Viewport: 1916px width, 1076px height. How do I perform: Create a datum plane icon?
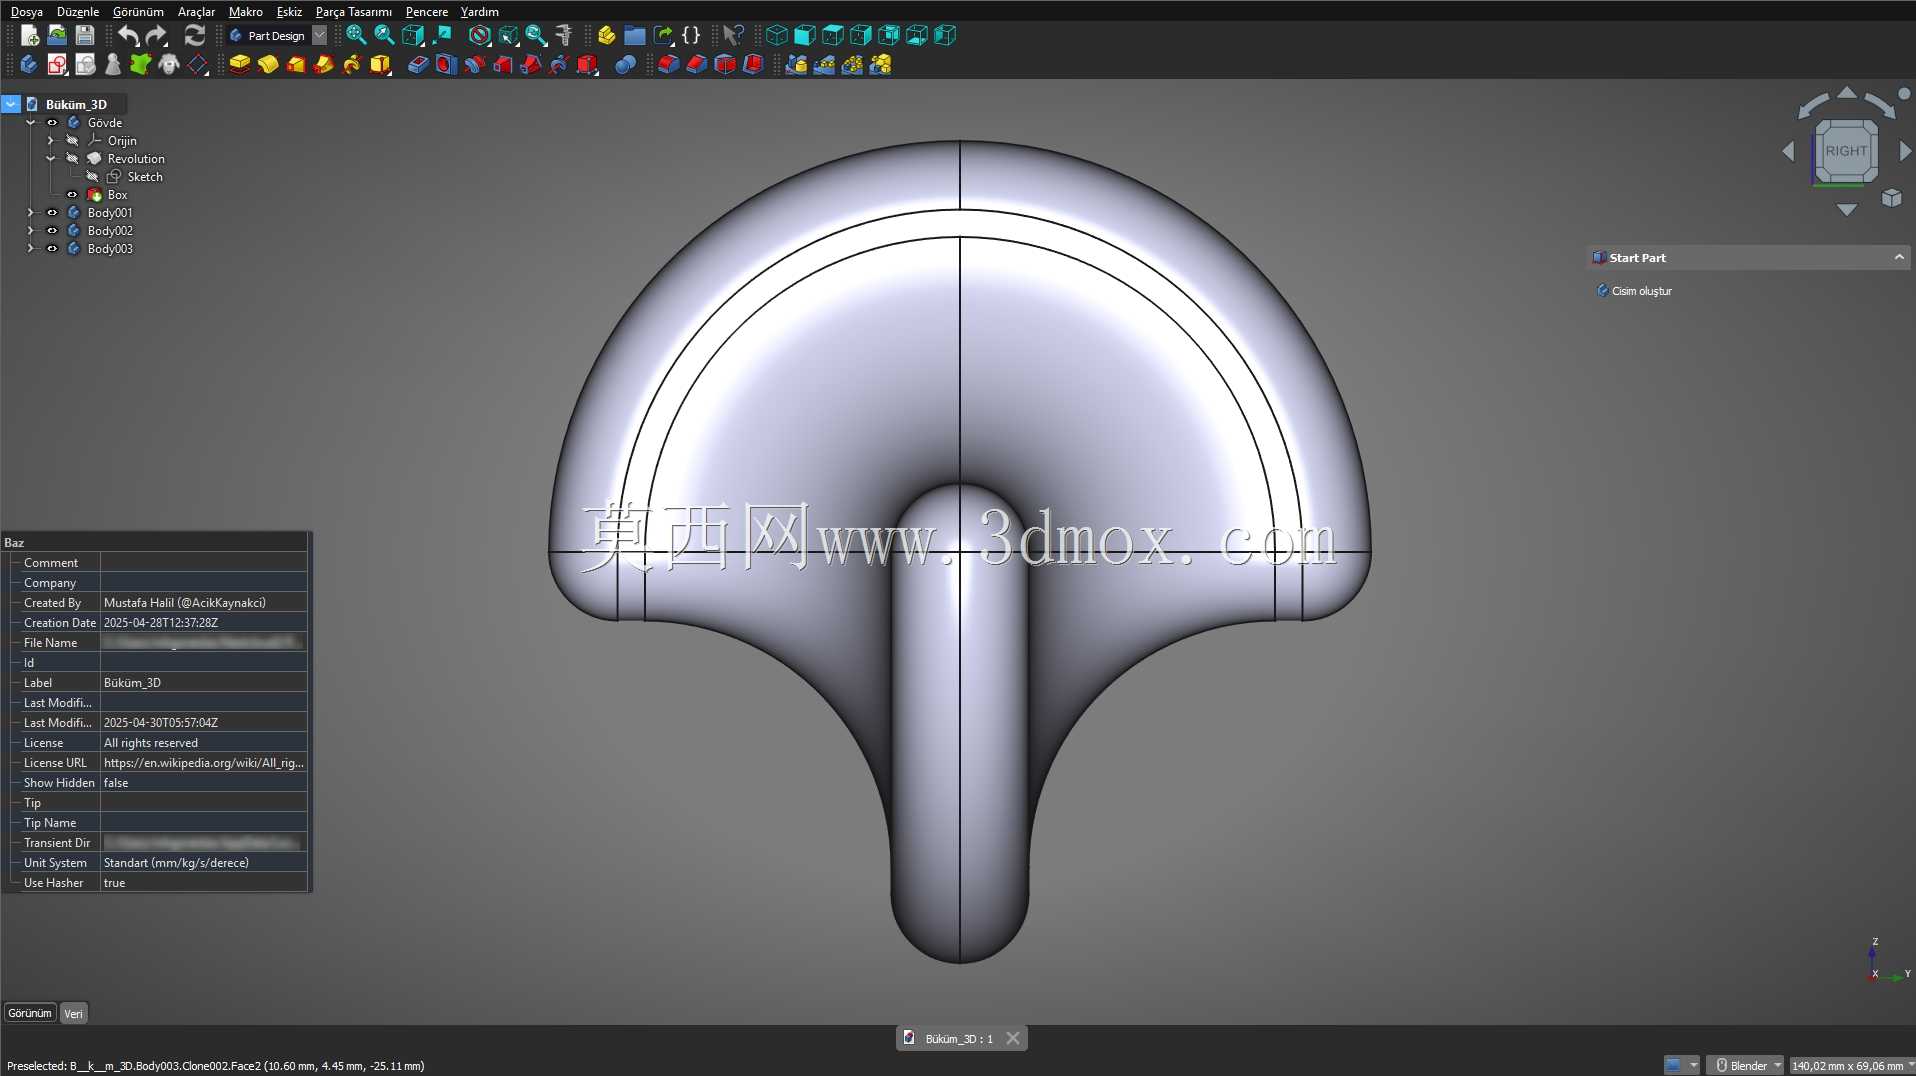[x=198, y=65]
